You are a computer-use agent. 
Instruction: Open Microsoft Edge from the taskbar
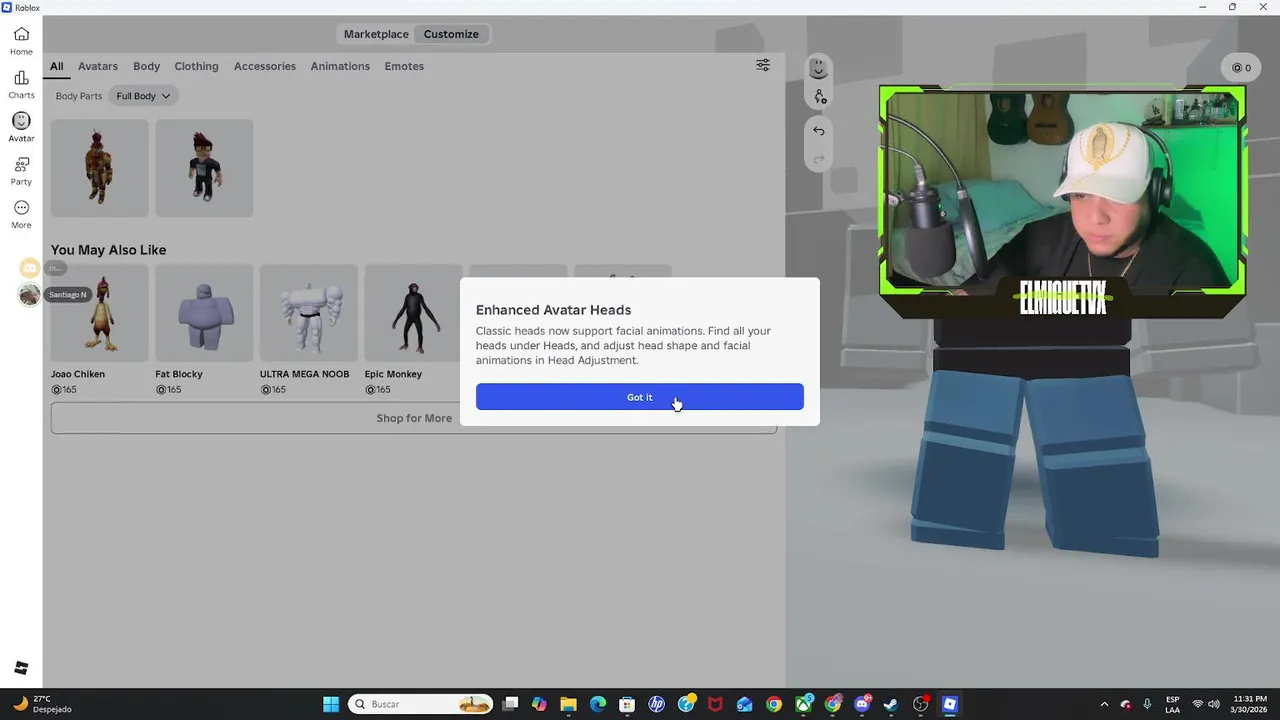pyautogui.click(x=598, y=704)
